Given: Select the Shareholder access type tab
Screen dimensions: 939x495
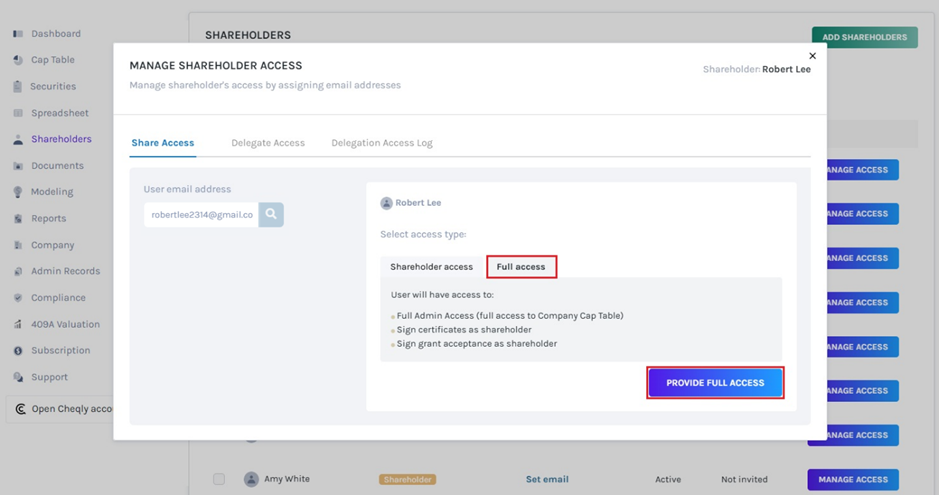Looking at the screenshot, I should [x=432, y=267].
